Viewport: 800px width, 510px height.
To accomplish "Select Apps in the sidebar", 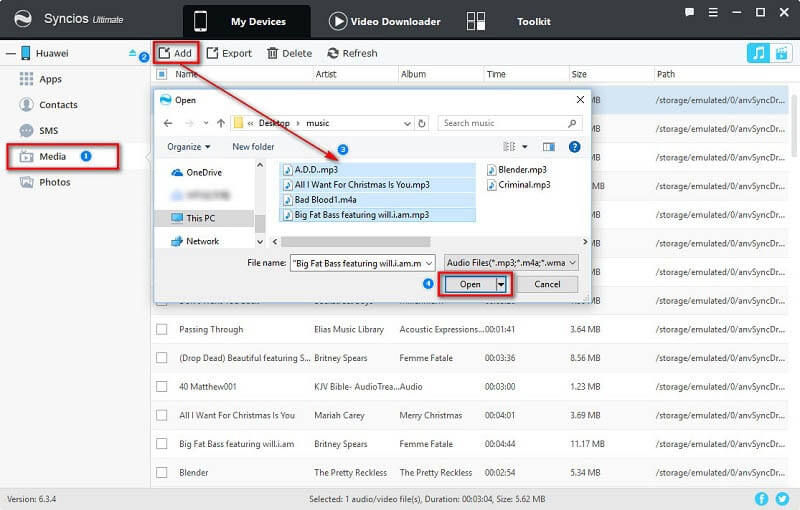I will tap(50, 79).
